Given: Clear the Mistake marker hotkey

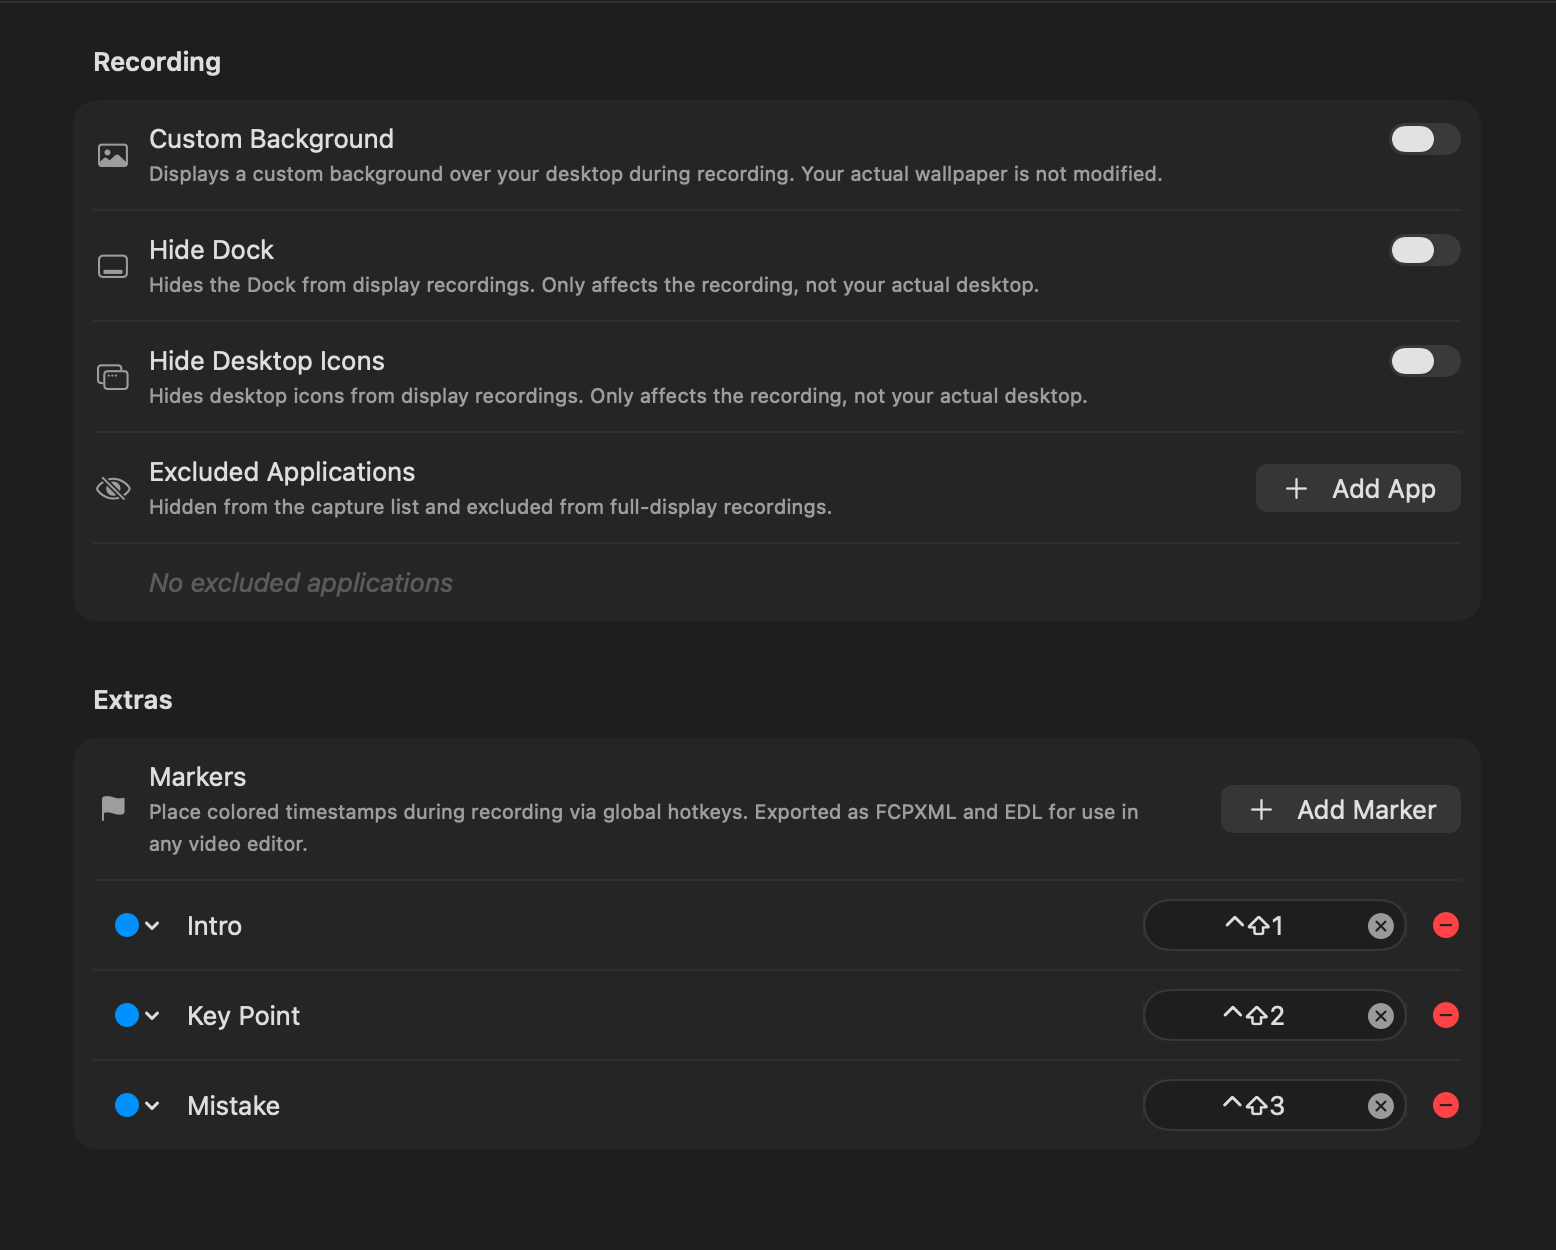Looking at the screenshot, I should pos(1381,1106).
